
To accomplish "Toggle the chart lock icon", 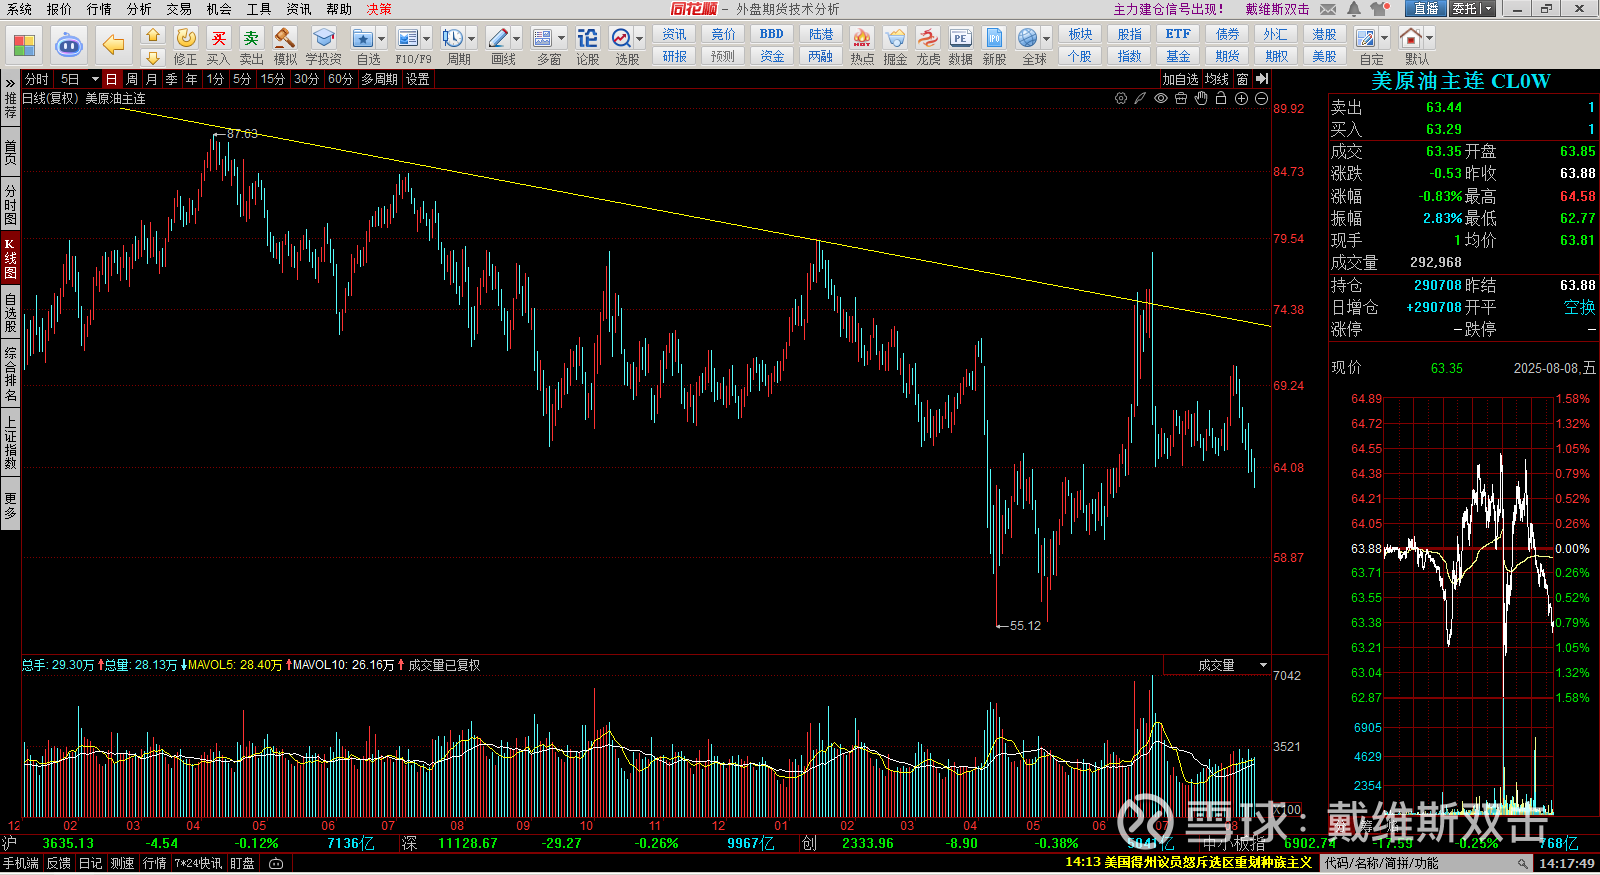I will point(1221,98).
